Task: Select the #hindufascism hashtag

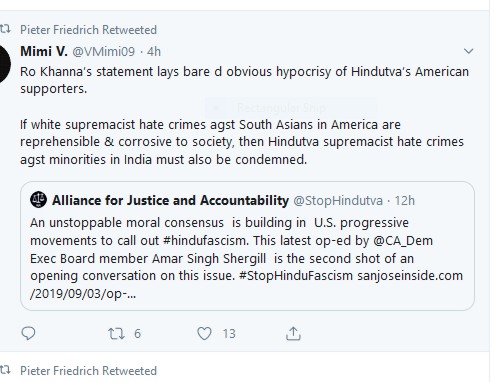Action: pyautogui.click(x=206, y=240)
